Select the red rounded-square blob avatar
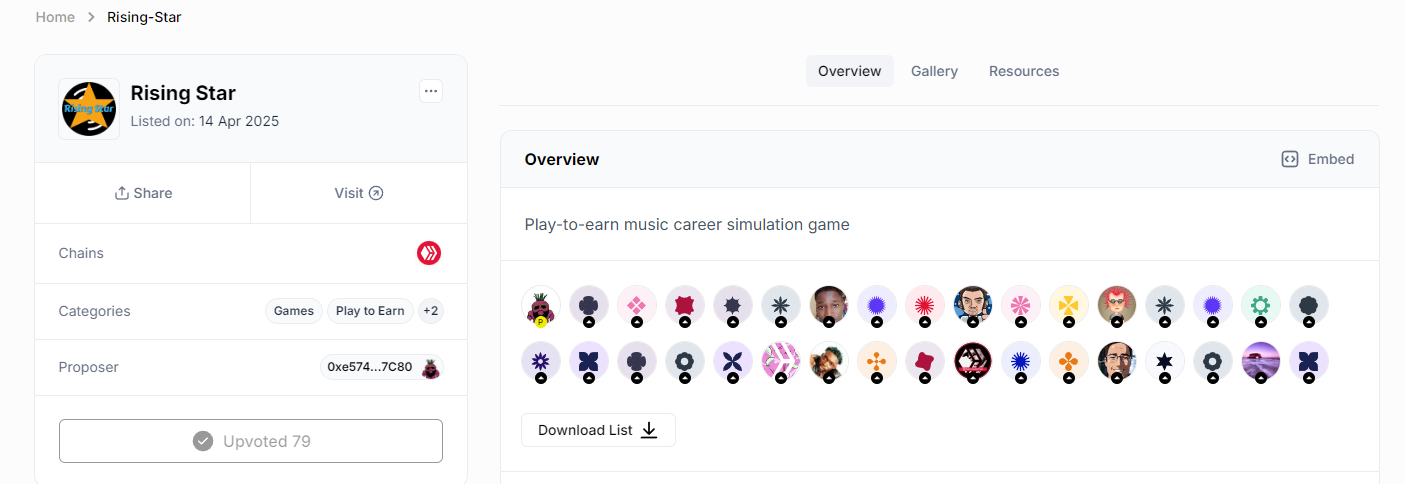 925,361
